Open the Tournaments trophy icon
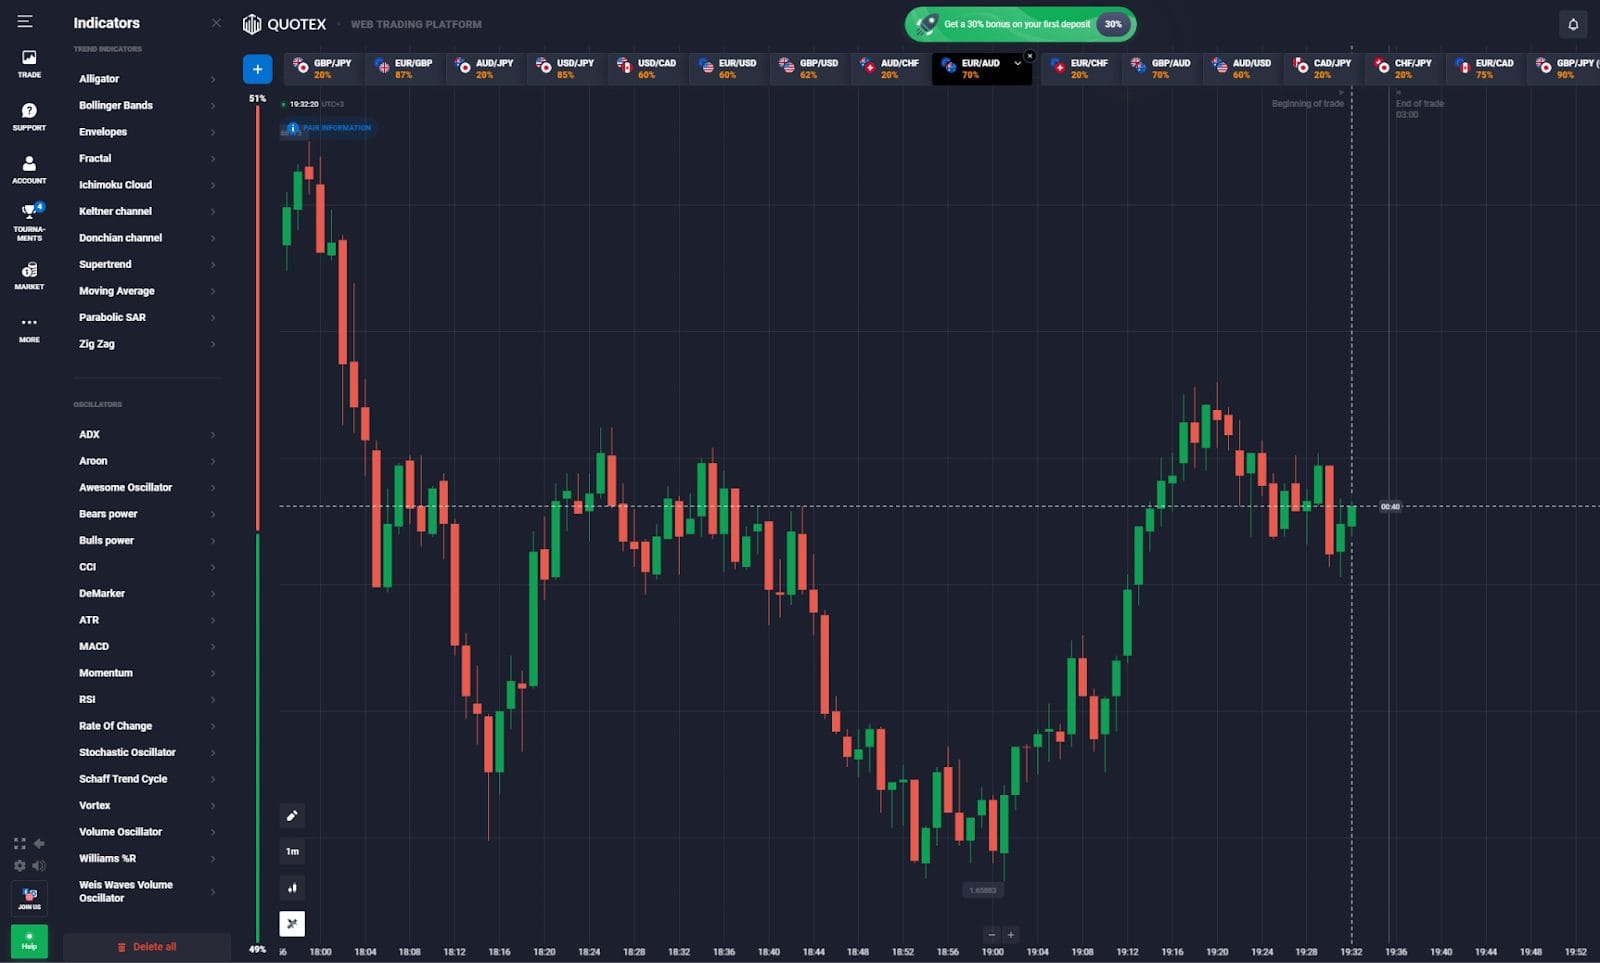The image size is (1600, 963). coord(29,222)
